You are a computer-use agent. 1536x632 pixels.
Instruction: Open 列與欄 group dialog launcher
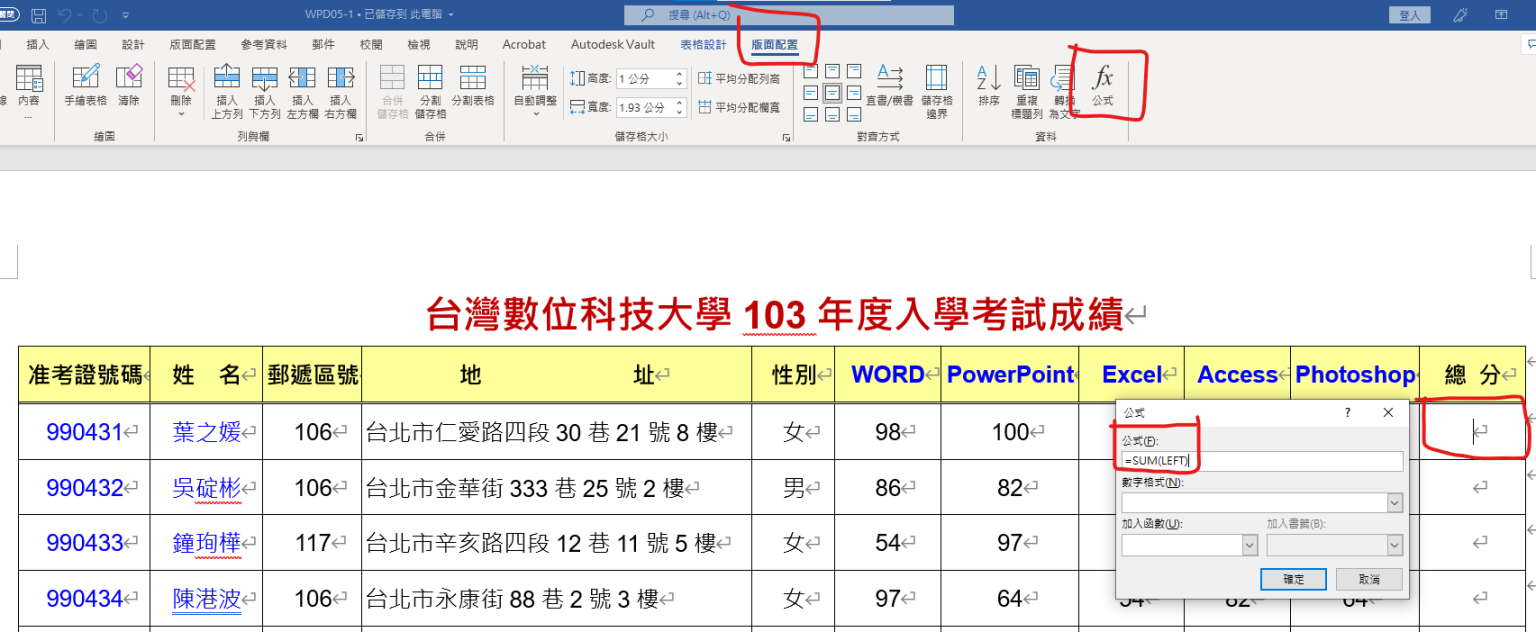pyautogui.click(x=359, y=137)
